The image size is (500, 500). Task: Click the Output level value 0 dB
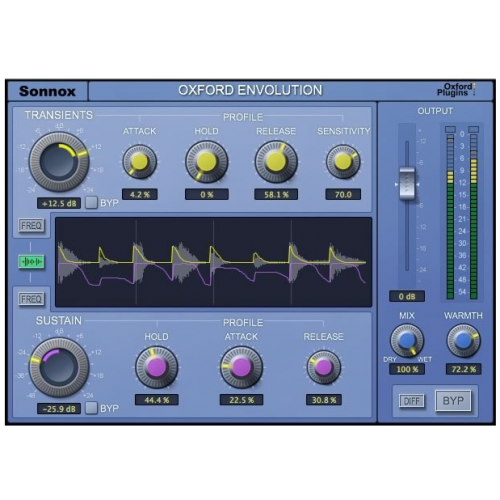pos(407,296)
